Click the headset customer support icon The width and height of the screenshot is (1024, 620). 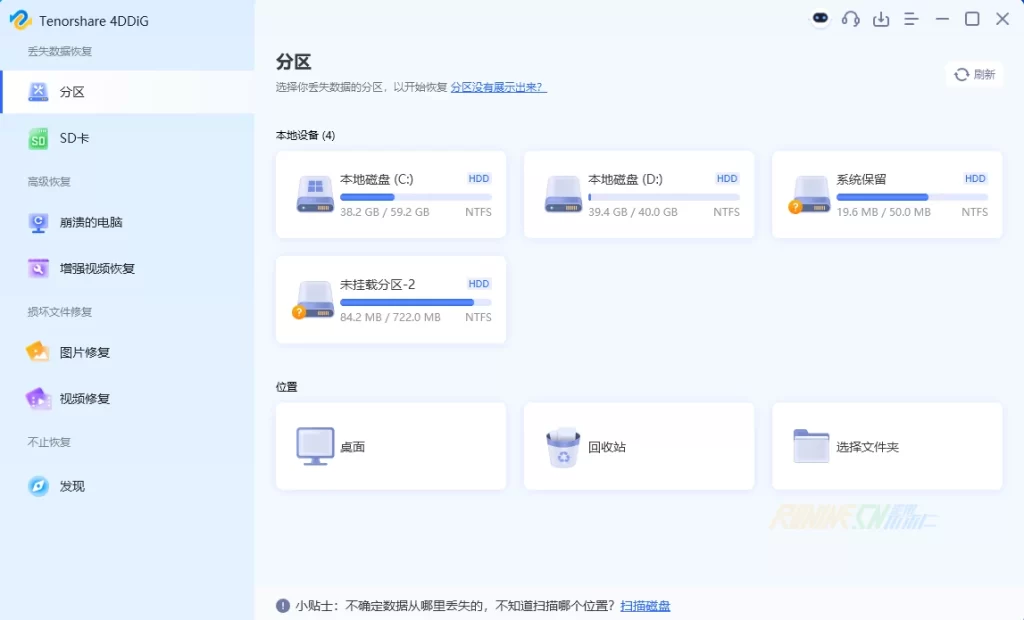tap(851, 19)
